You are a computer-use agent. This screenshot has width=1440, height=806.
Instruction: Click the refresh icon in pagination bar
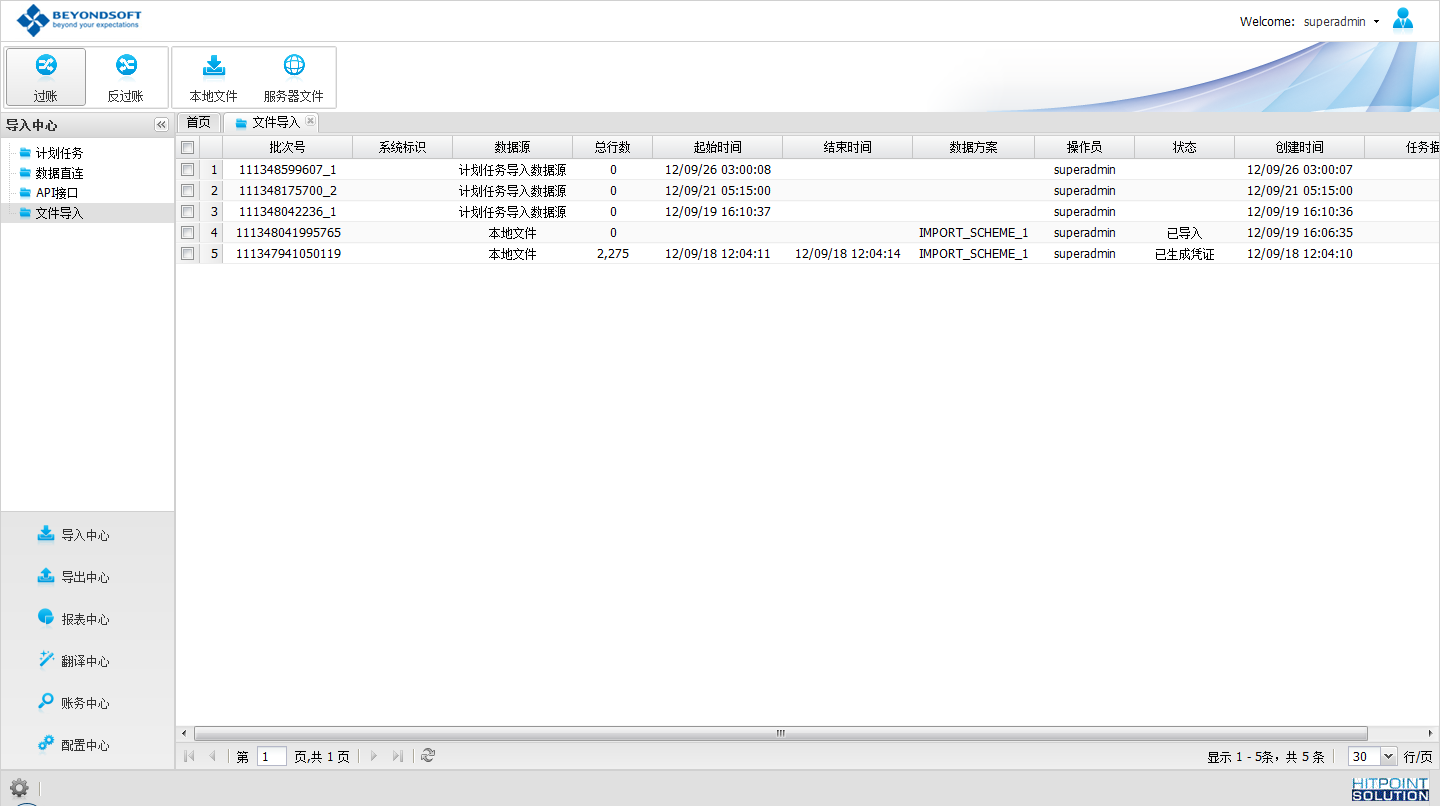pos(428,756)
